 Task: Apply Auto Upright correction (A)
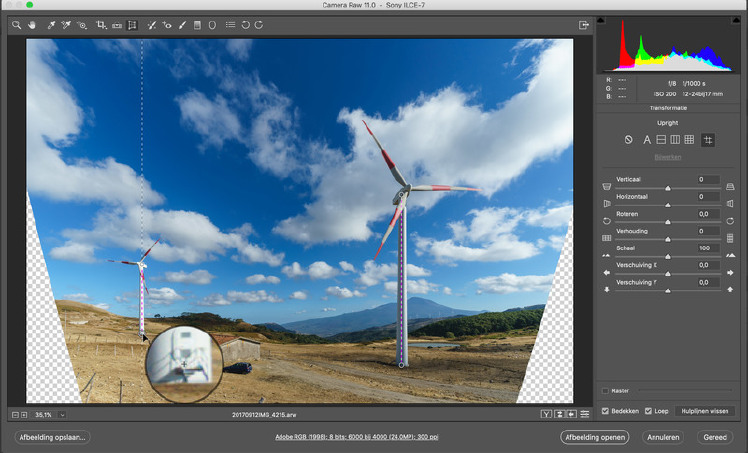tap(646, 140)
